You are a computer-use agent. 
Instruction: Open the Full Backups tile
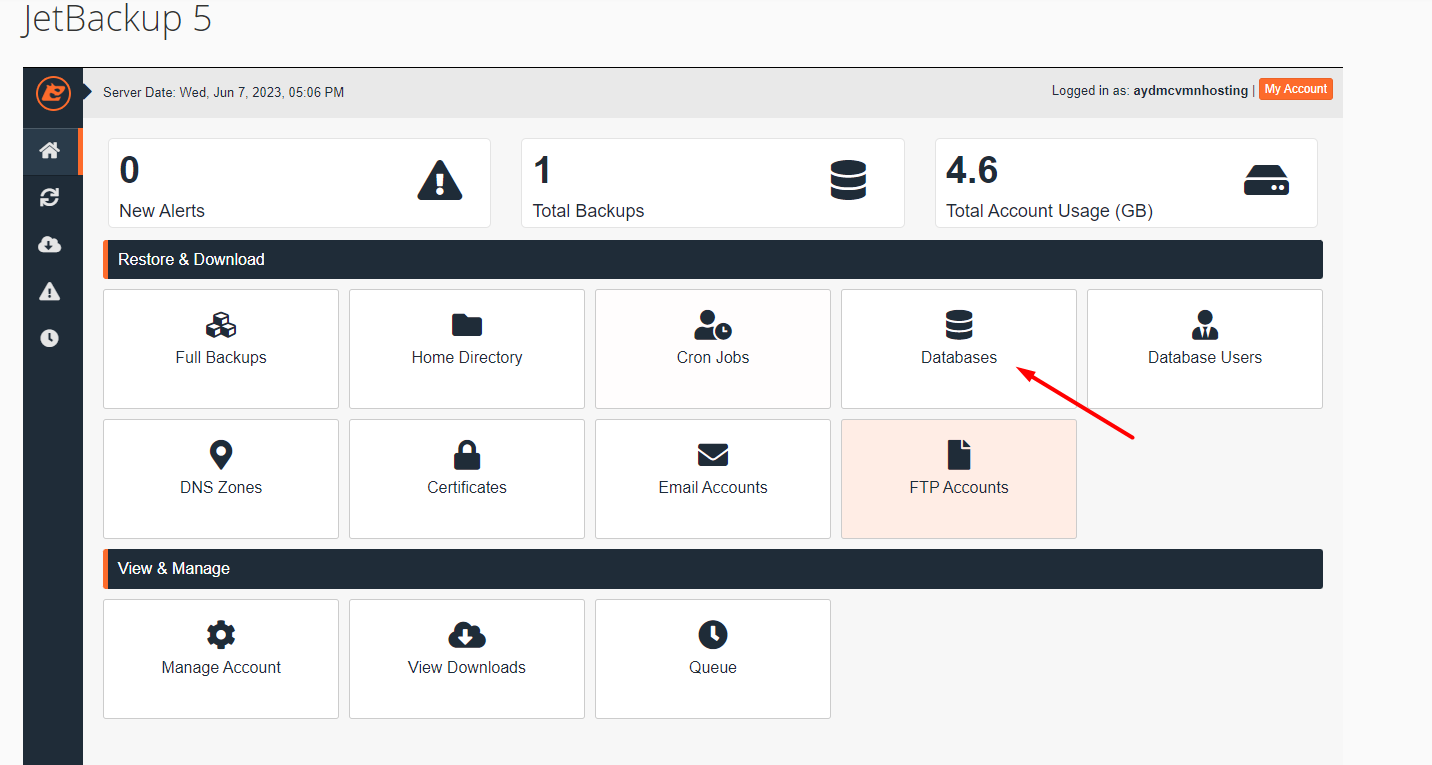tap(221, 348)
